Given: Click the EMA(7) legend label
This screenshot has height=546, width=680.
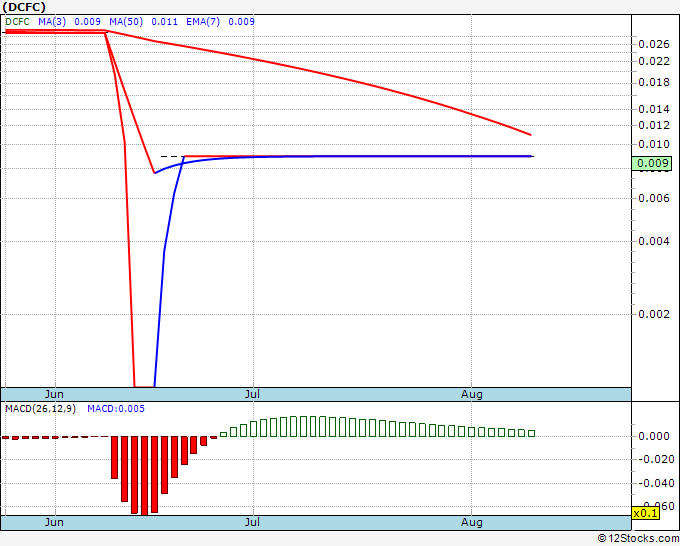Looking at the screenshot, I should coord(203,22).
